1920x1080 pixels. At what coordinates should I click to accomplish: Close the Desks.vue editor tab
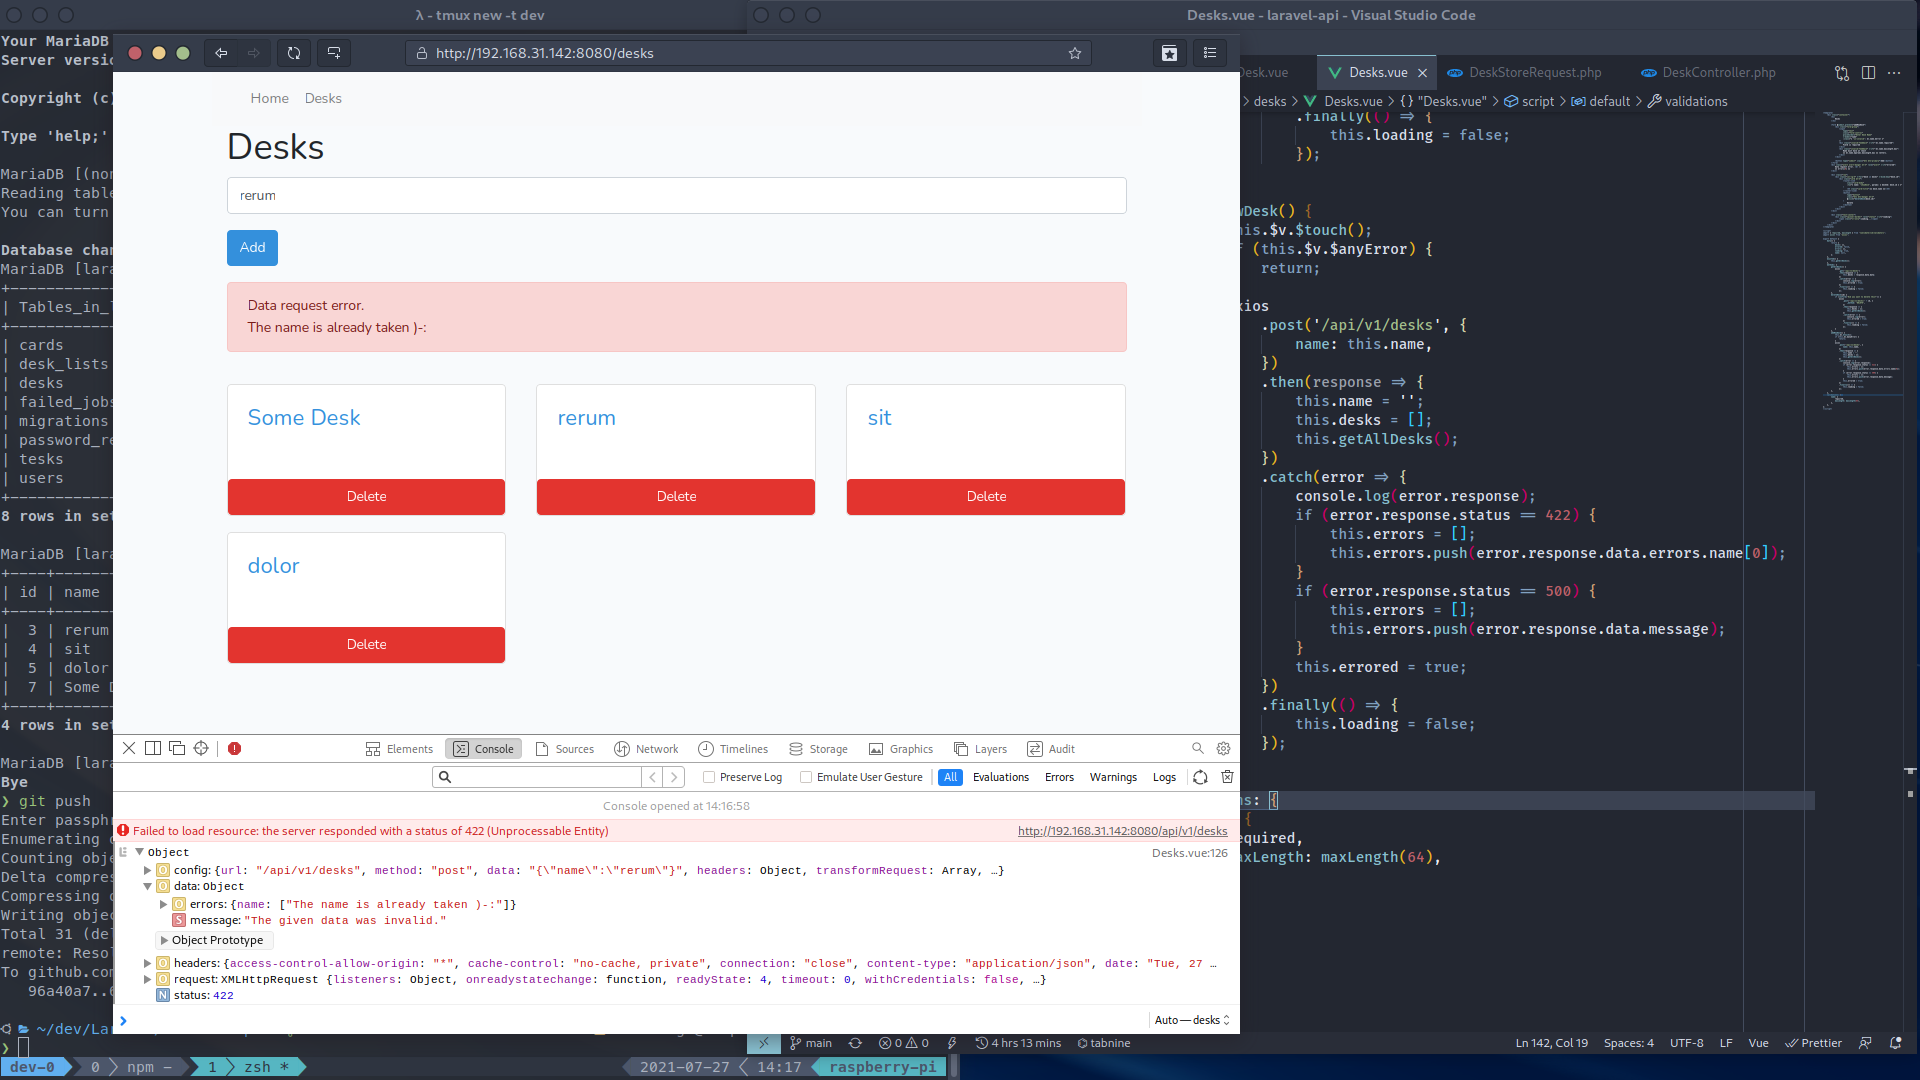point(1422,73)
